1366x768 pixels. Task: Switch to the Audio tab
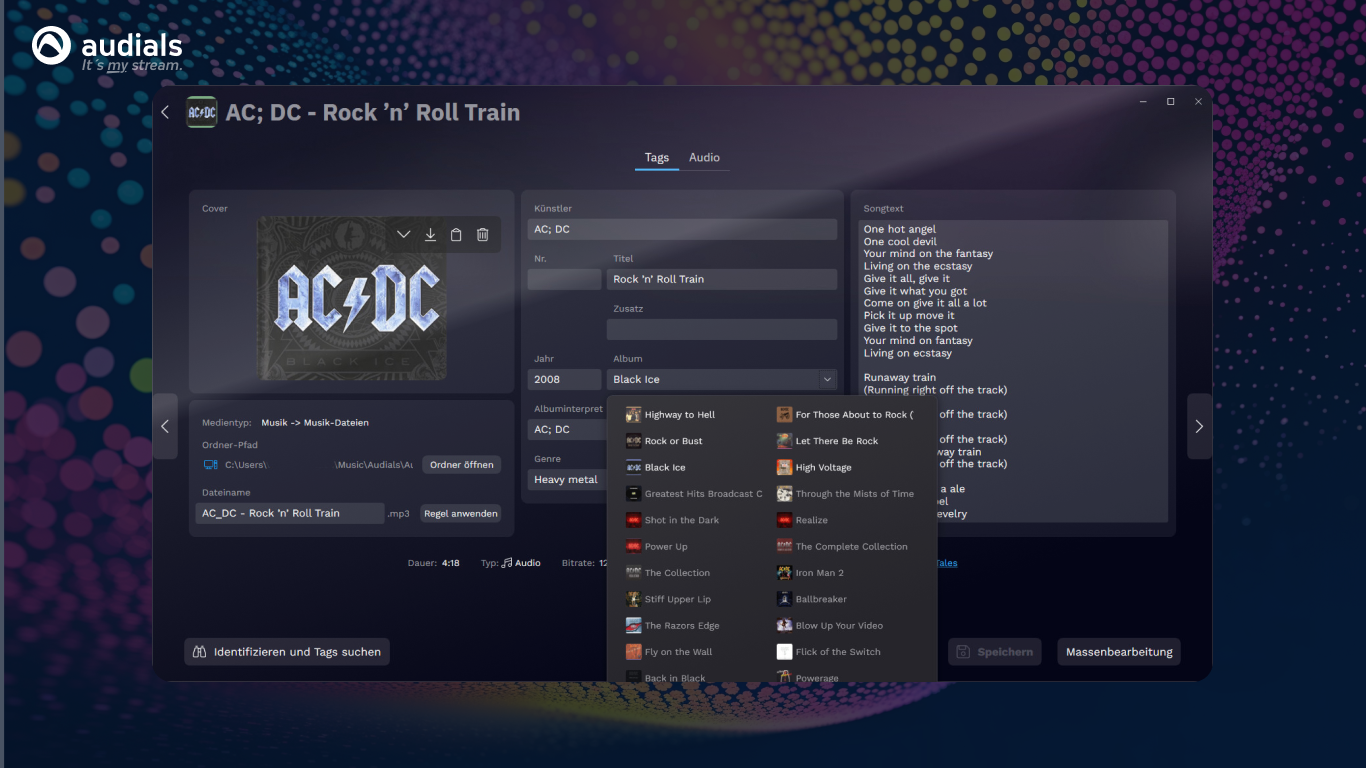coord(704,158)
